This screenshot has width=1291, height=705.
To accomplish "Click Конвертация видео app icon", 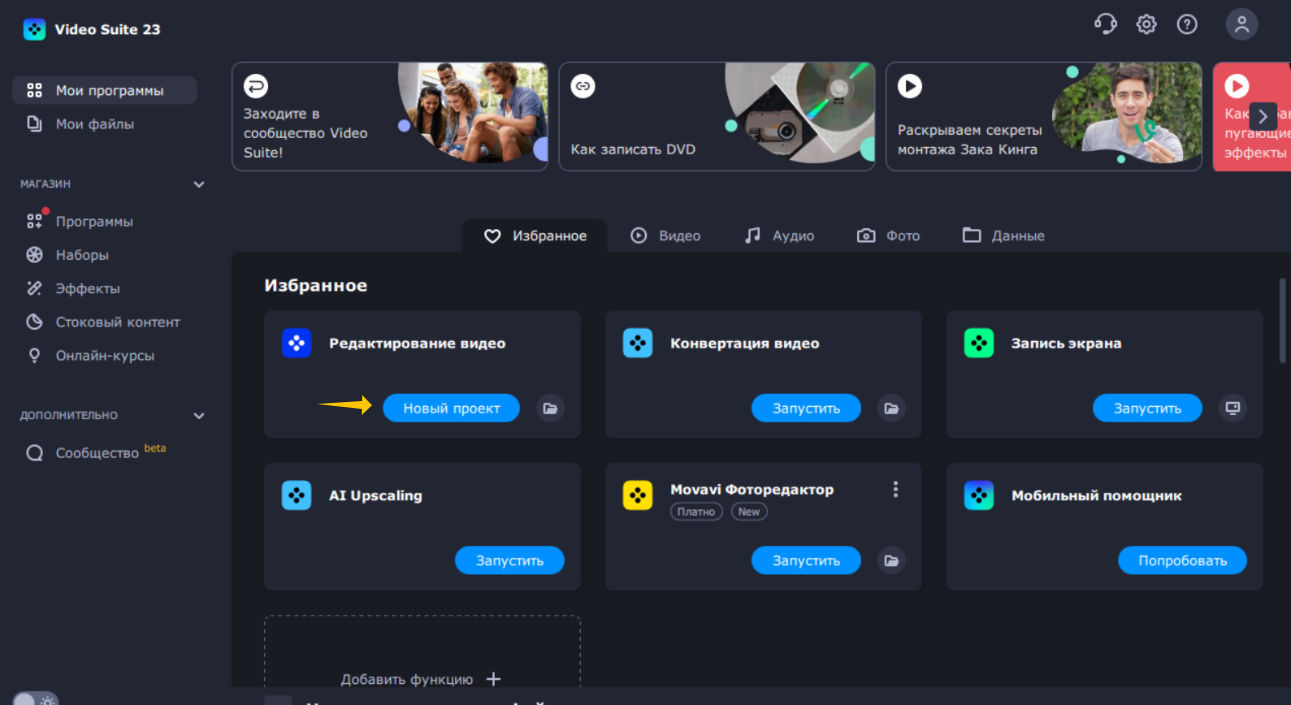I will pyautogui.click(x=638, y=343).
